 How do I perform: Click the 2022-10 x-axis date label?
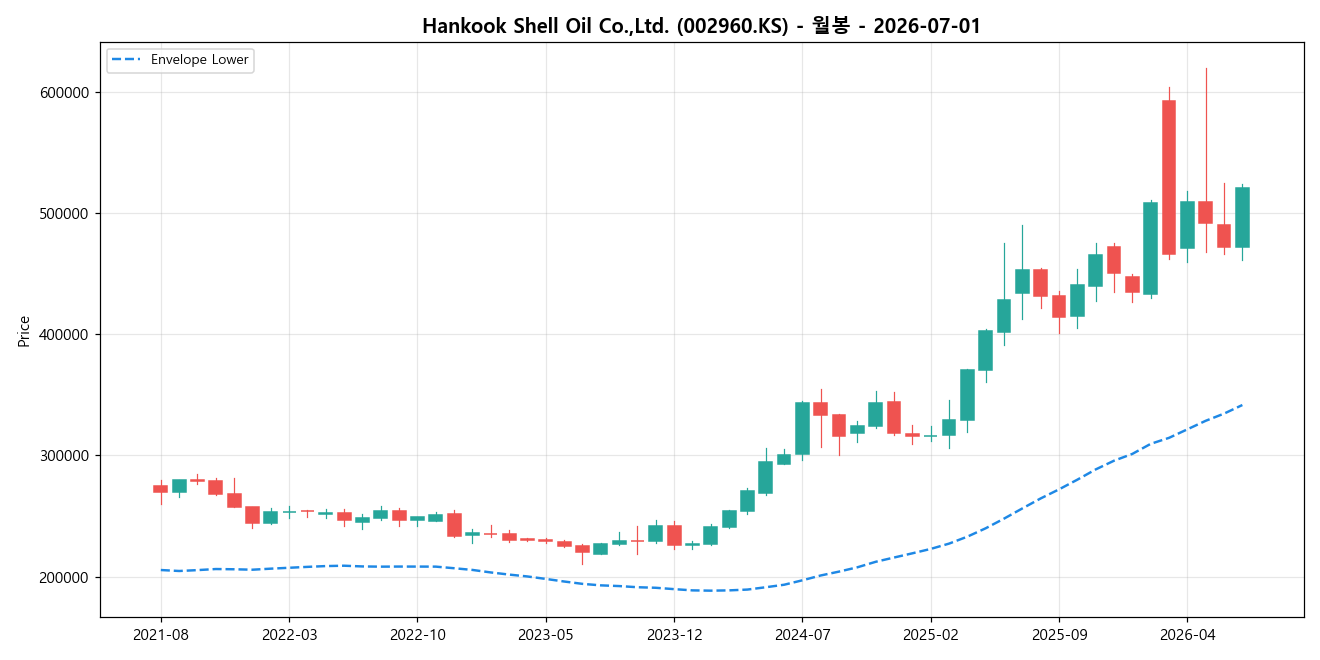pyautogui.click(x=417, y=635)
